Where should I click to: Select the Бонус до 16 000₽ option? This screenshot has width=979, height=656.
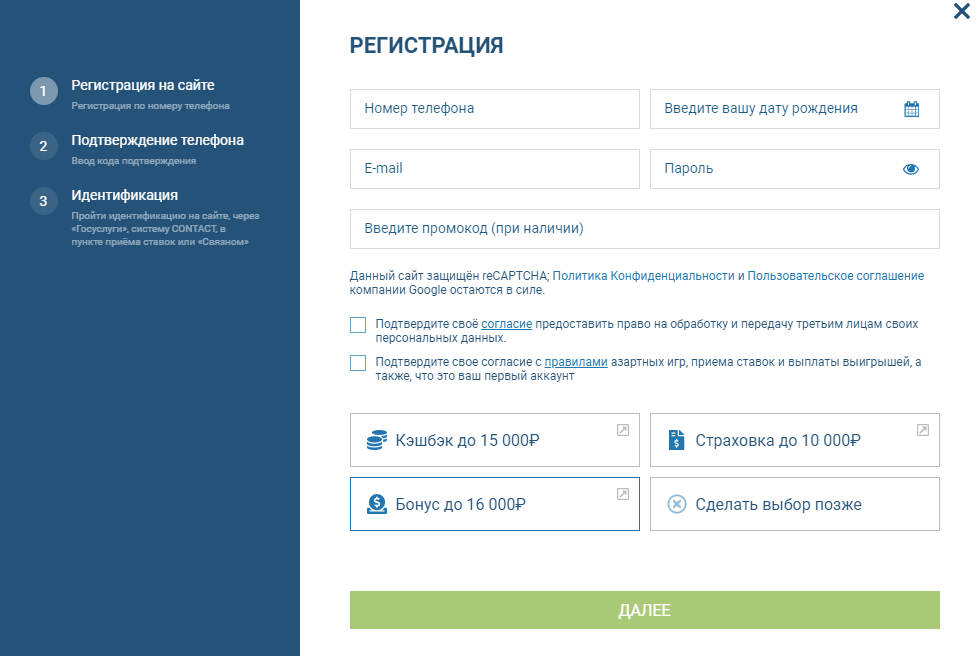coord(494,504)
